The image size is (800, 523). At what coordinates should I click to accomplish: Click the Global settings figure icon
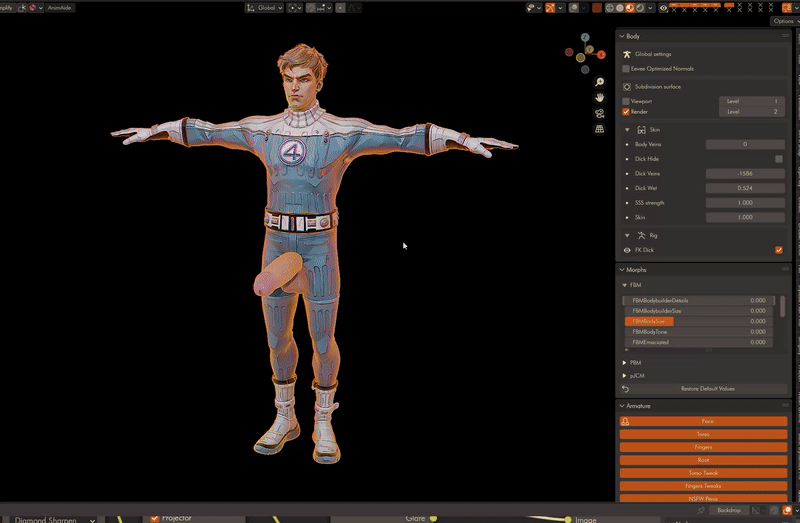pyautogui.click(x=627, y=54)
